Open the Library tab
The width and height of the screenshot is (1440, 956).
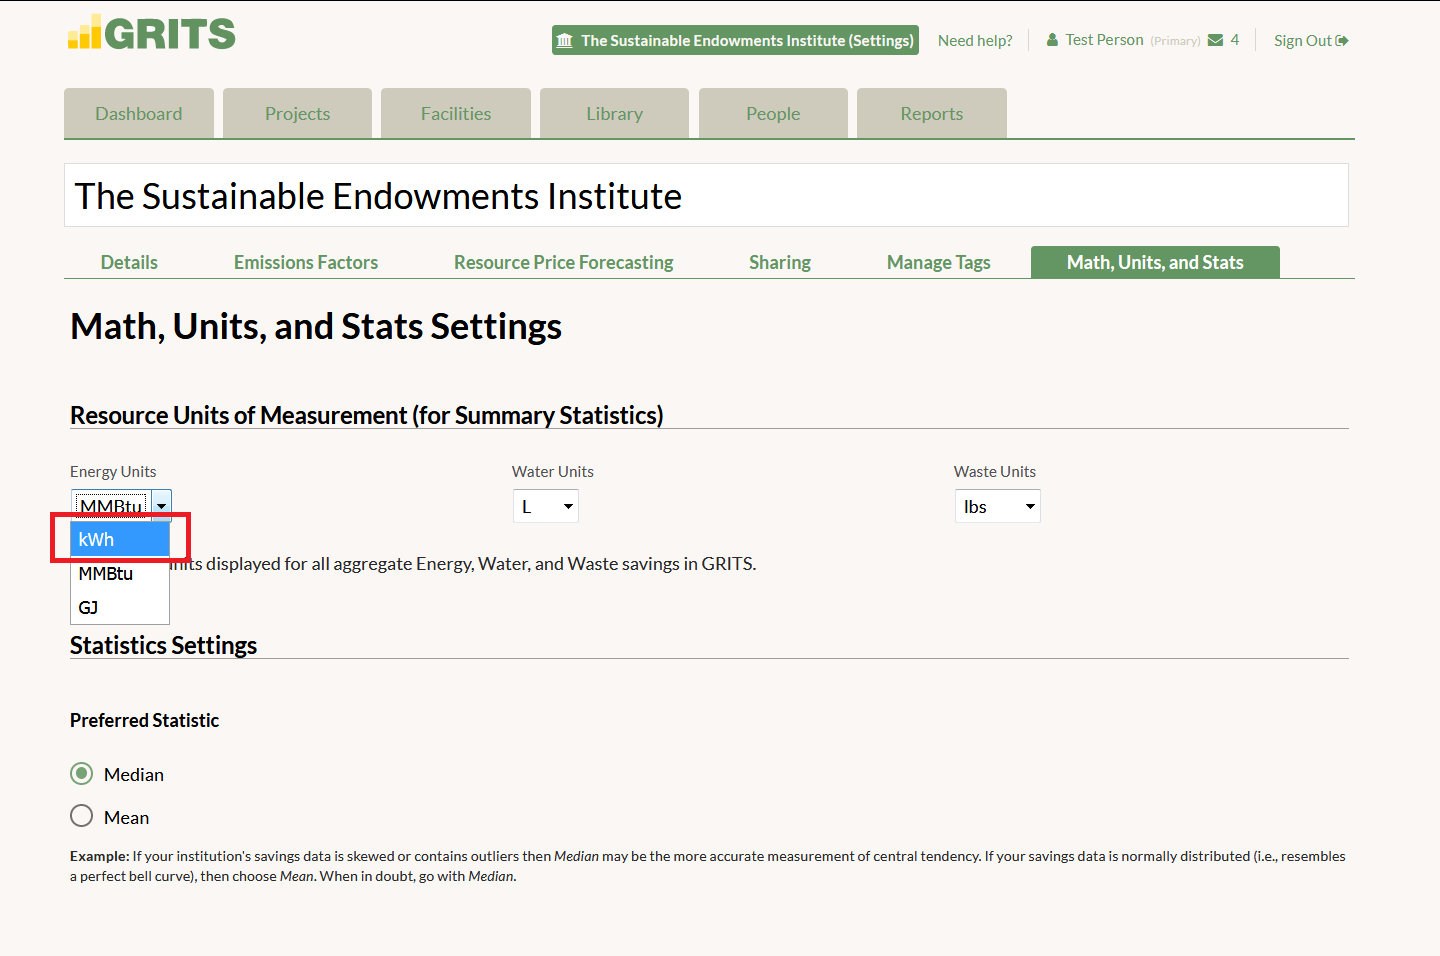pos(614,113)
